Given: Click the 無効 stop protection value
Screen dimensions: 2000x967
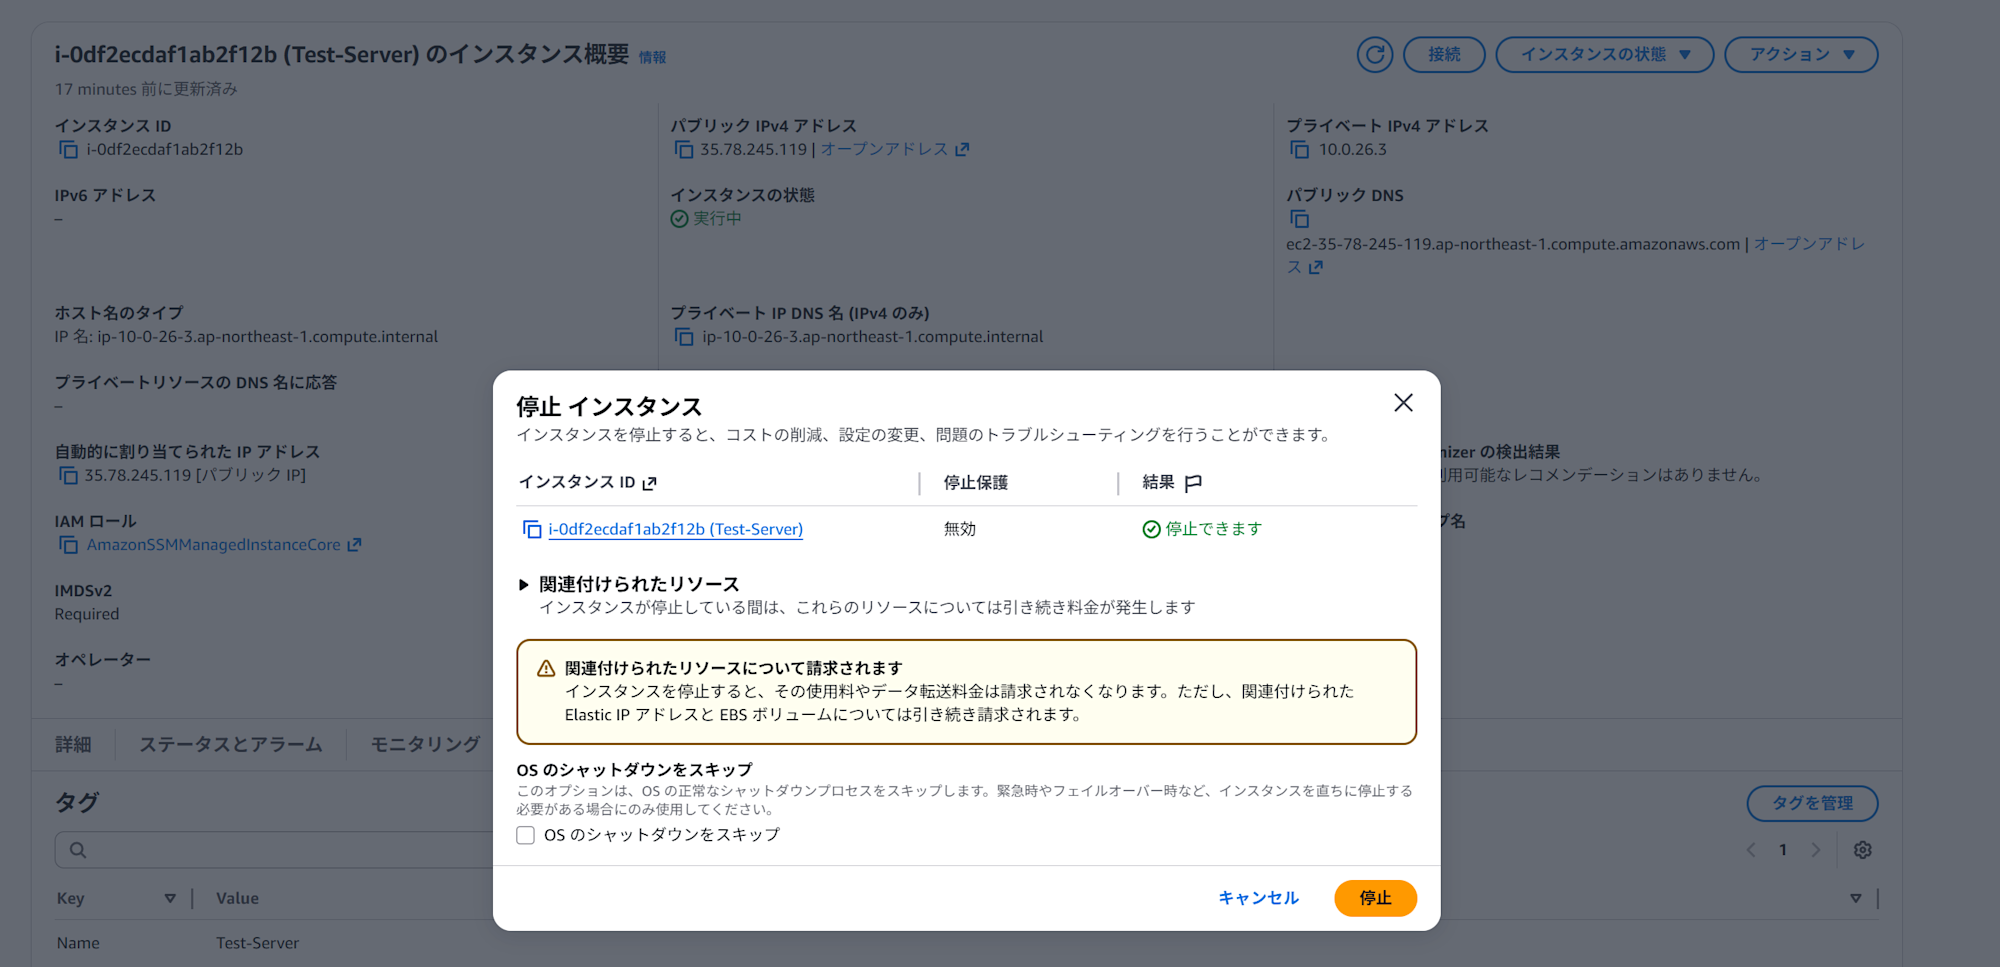Looking at the screenshot, I should 959,529.
